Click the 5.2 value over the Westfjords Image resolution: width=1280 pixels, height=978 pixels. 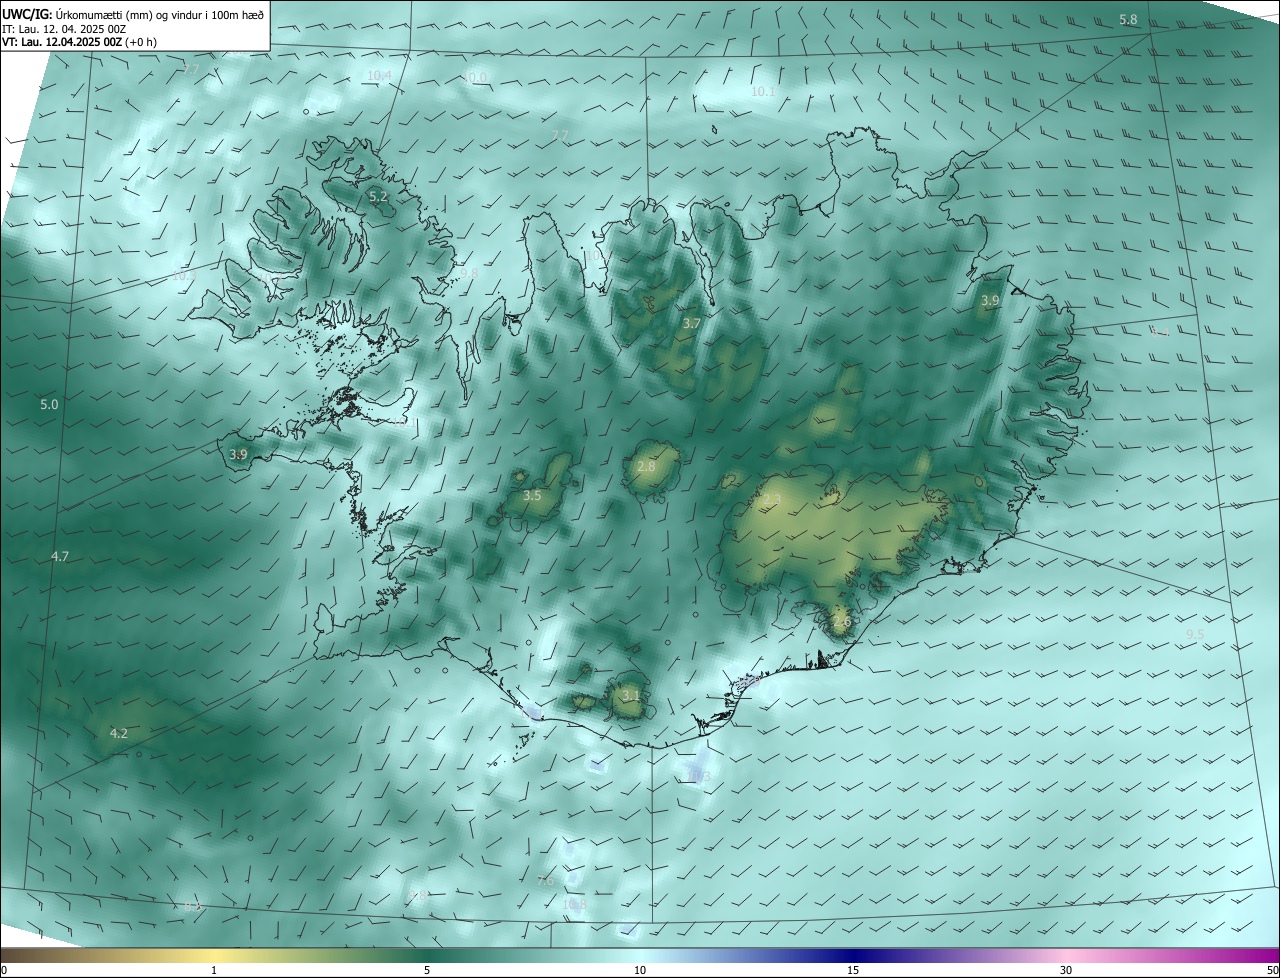pyautogui.click(x=378, y=197)
